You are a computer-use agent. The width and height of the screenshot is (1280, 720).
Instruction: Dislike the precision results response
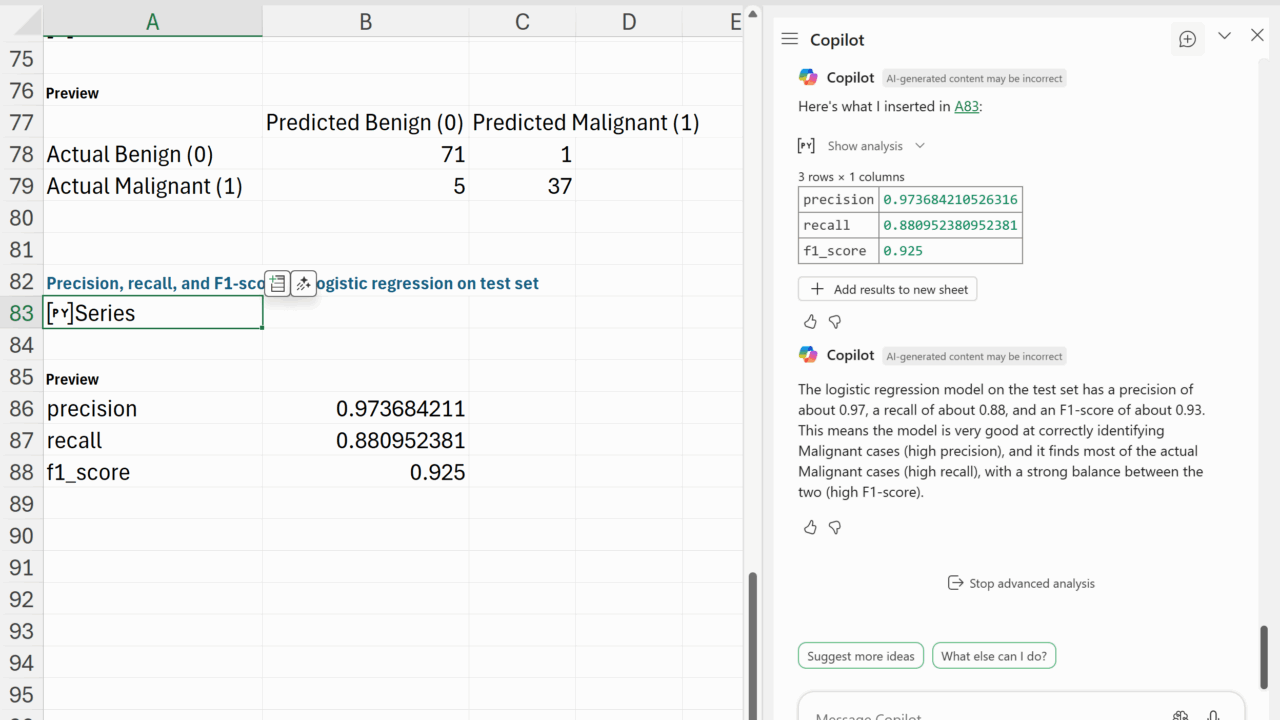point(835,322)
